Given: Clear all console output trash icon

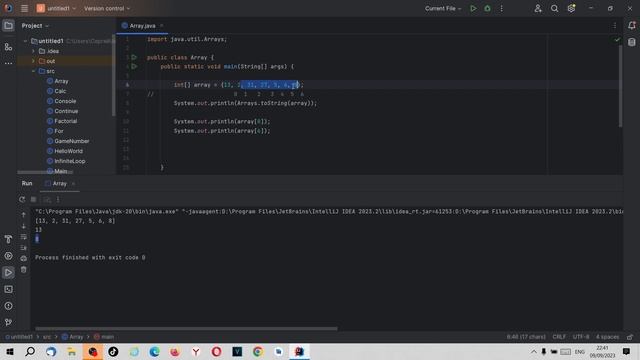Looking at the screenshot, I should click(24, 269).
